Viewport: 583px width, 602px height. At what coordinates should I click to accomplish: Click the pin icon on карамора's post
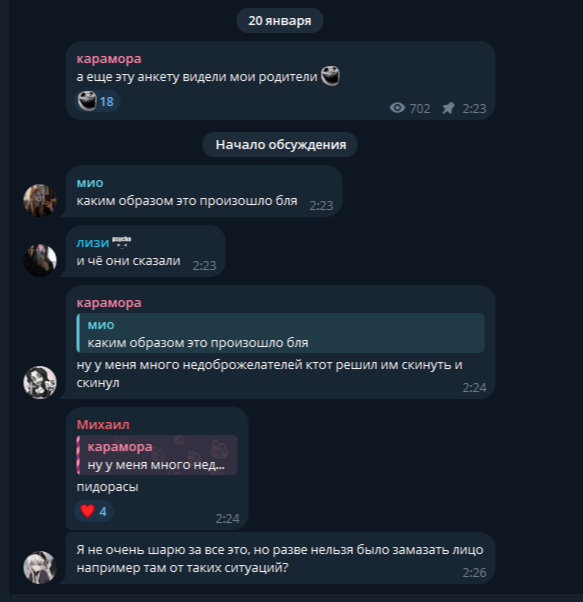coord(448,108)
